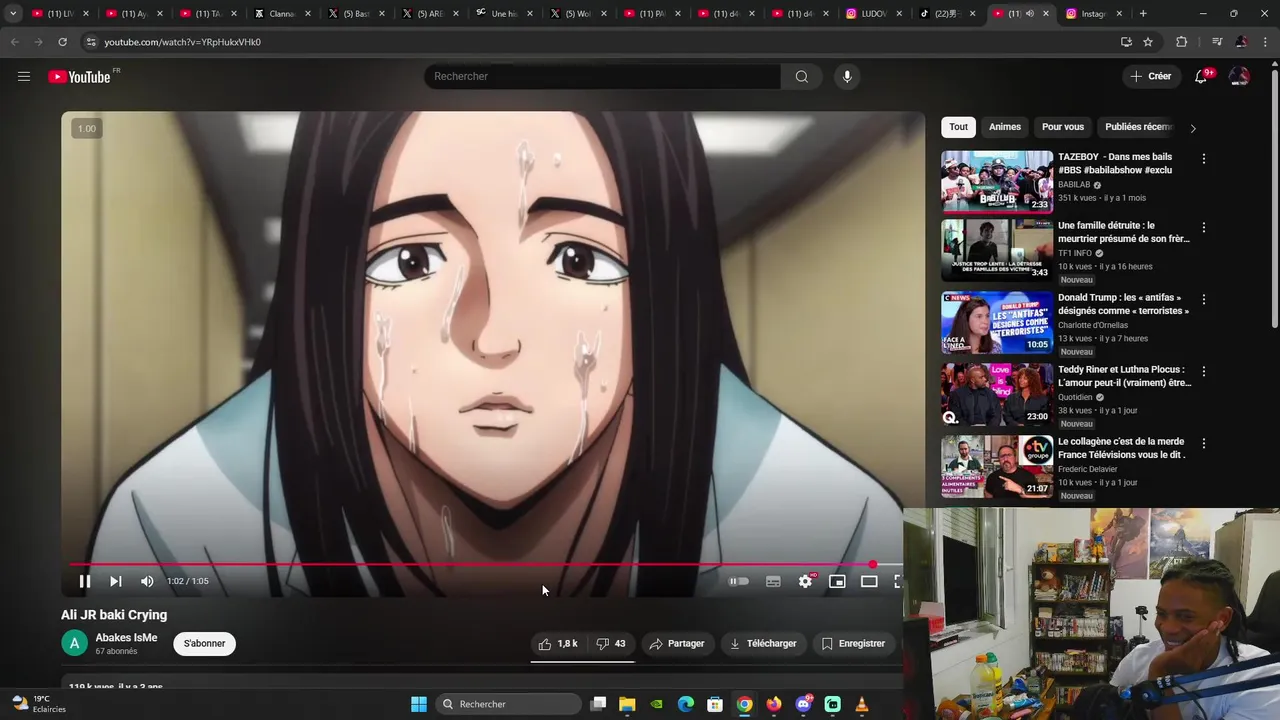
Task: Toggle theater mode view
Action: point(869,581)
